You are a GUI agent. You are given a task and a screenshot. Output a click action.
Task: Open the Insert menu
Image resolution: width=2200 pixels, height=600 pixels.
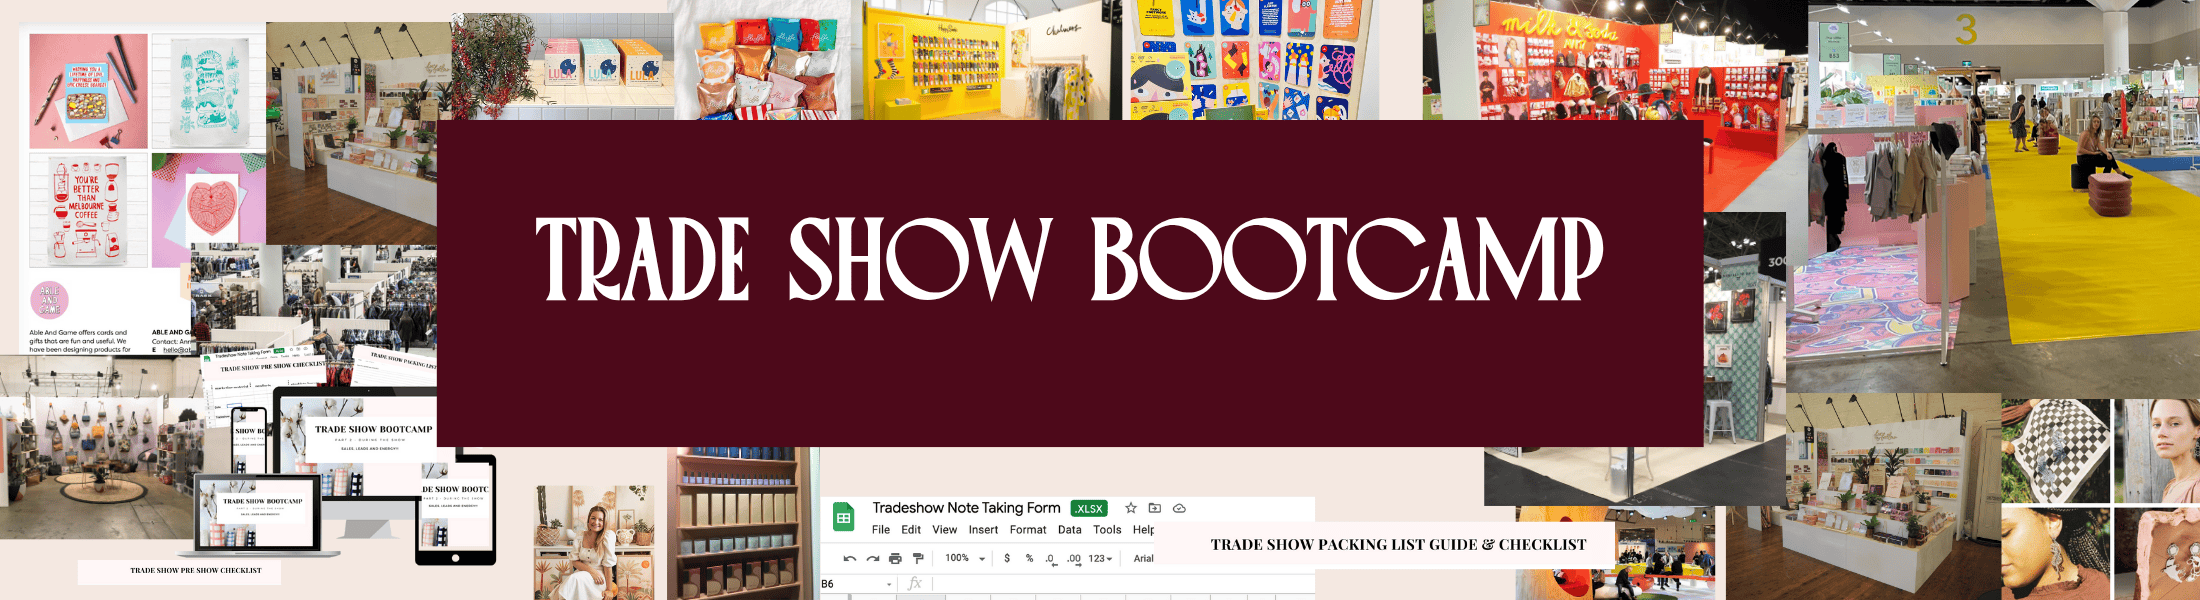(x=983, y=530)
